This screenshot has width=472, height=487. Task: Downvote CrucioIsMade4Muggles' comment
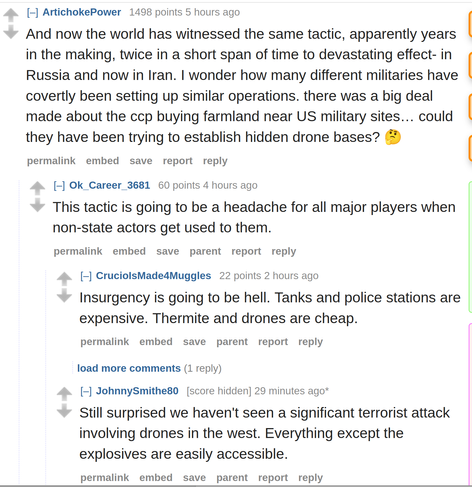coord(64,295)
